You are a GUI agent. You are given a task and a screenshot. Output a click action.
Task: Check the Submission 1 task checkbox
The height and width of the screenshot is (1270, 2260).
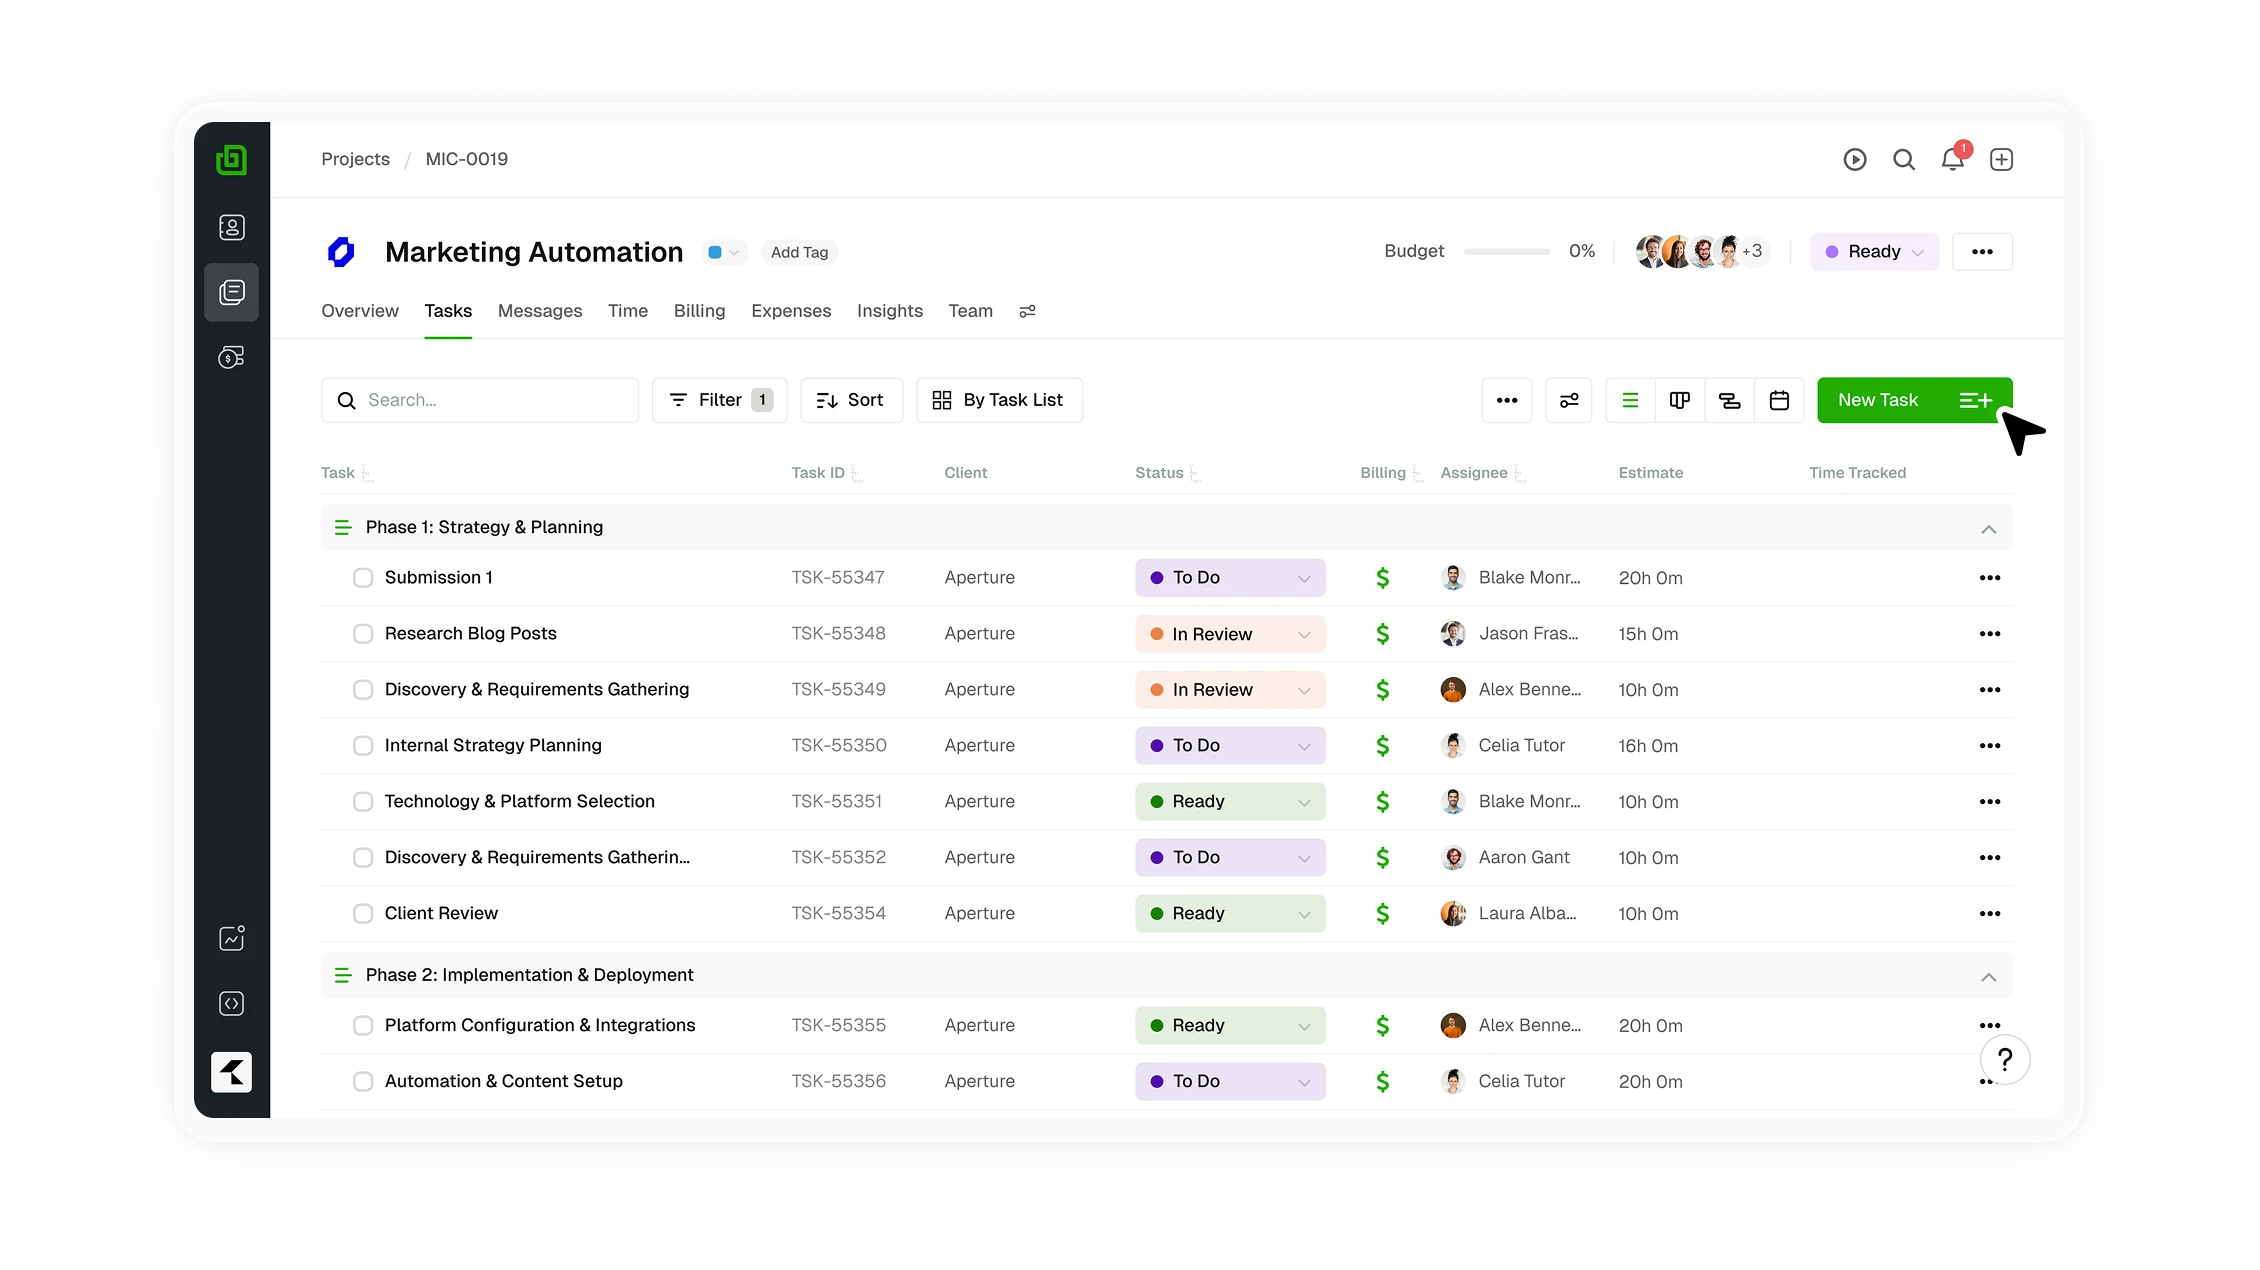pos(363,578)
